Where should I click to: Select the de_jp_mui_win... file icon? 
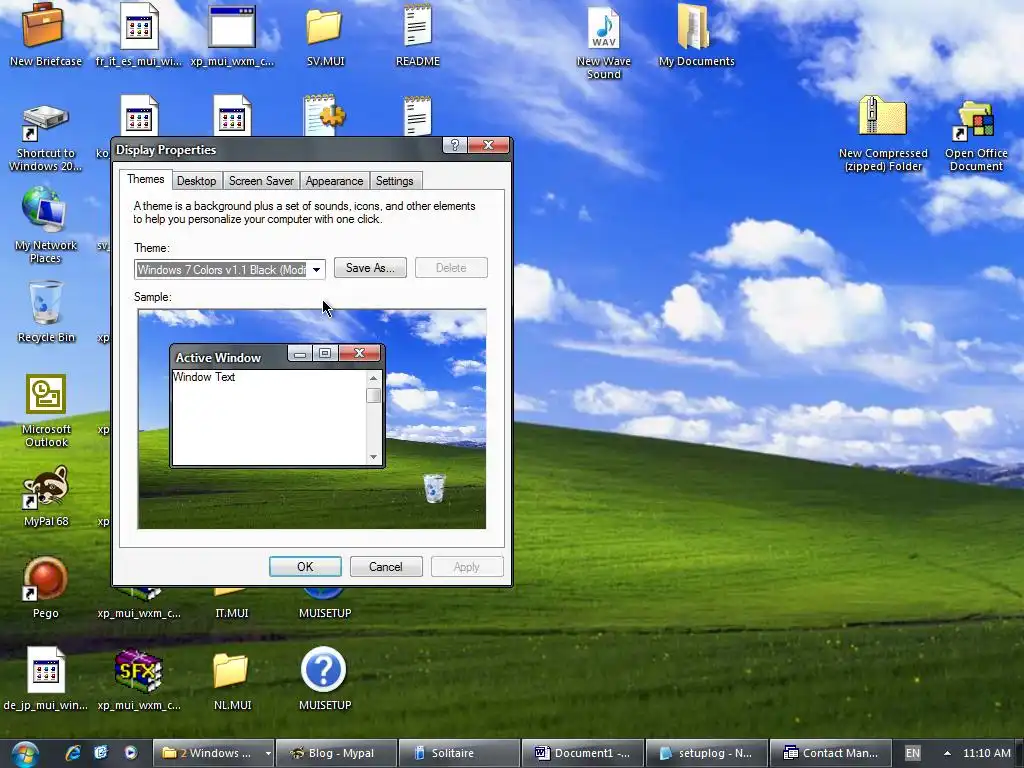(46, 679)
